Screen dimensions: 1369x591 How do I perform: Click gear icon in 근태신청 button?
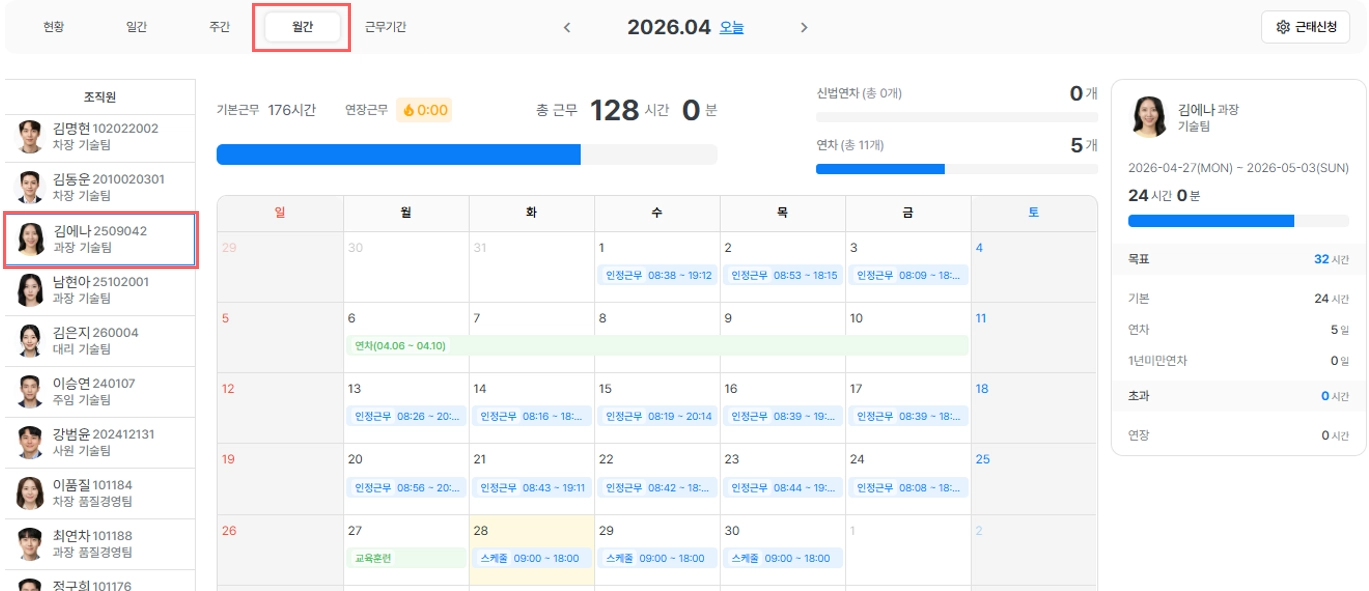(1283, 28)
